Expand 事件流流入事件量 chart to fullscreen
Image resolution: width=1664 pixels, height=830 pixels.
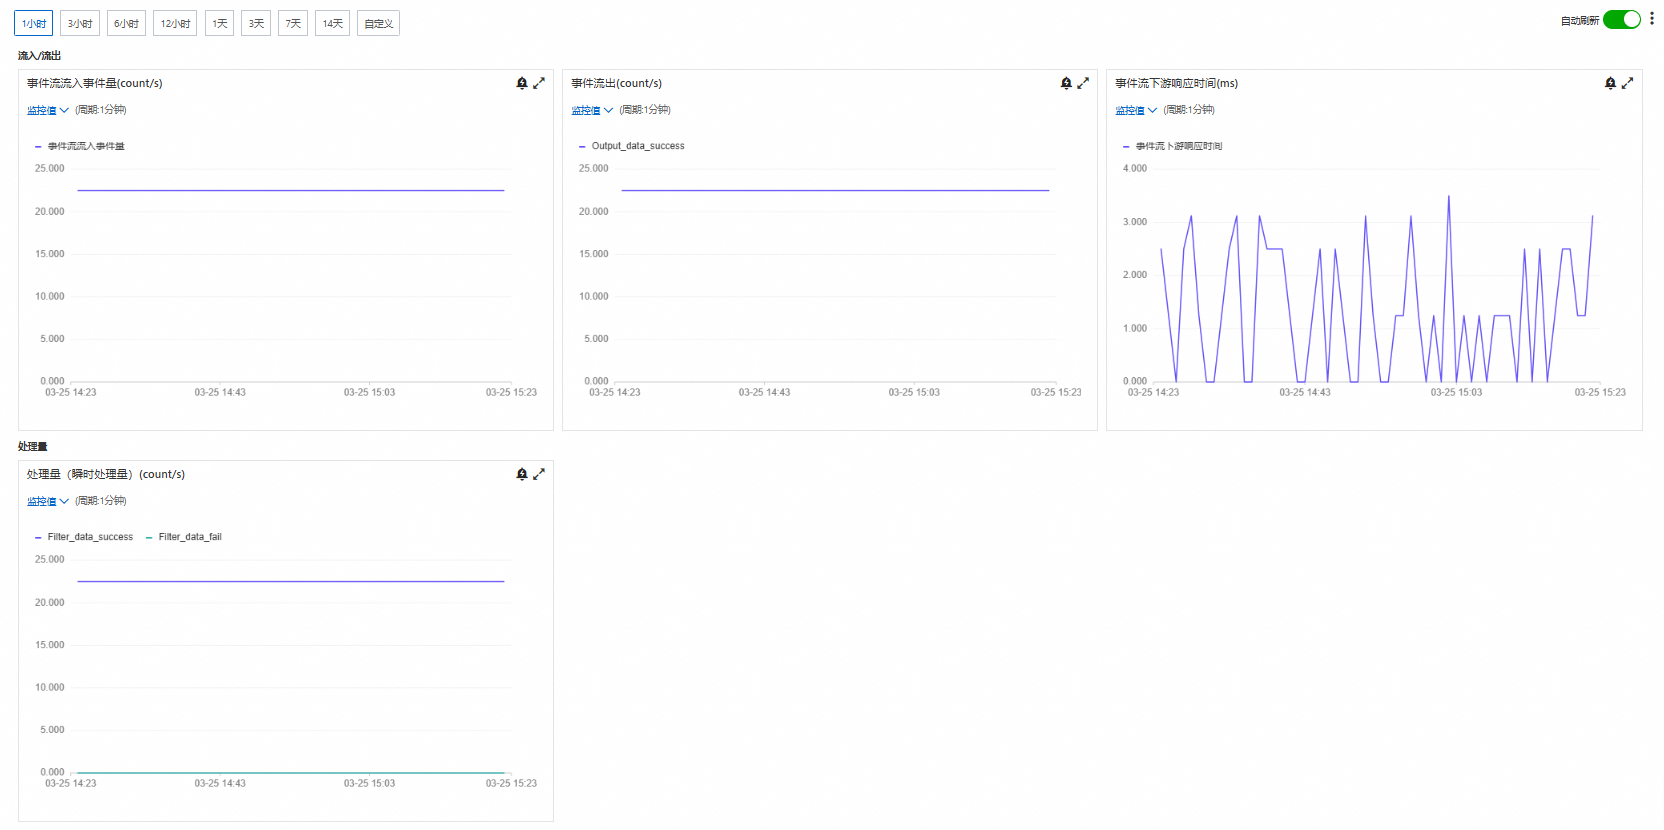[539, 83]
